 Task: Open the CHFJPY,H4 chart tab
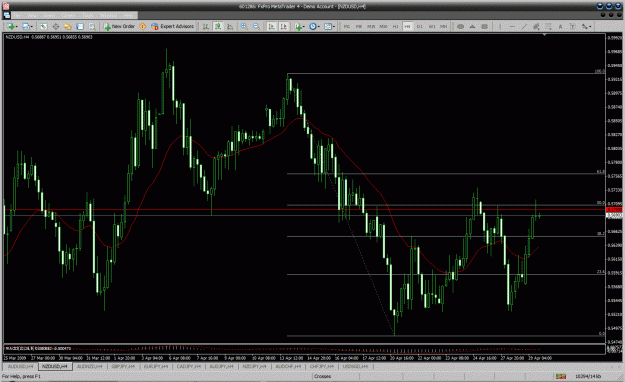[x=322, y=366]
